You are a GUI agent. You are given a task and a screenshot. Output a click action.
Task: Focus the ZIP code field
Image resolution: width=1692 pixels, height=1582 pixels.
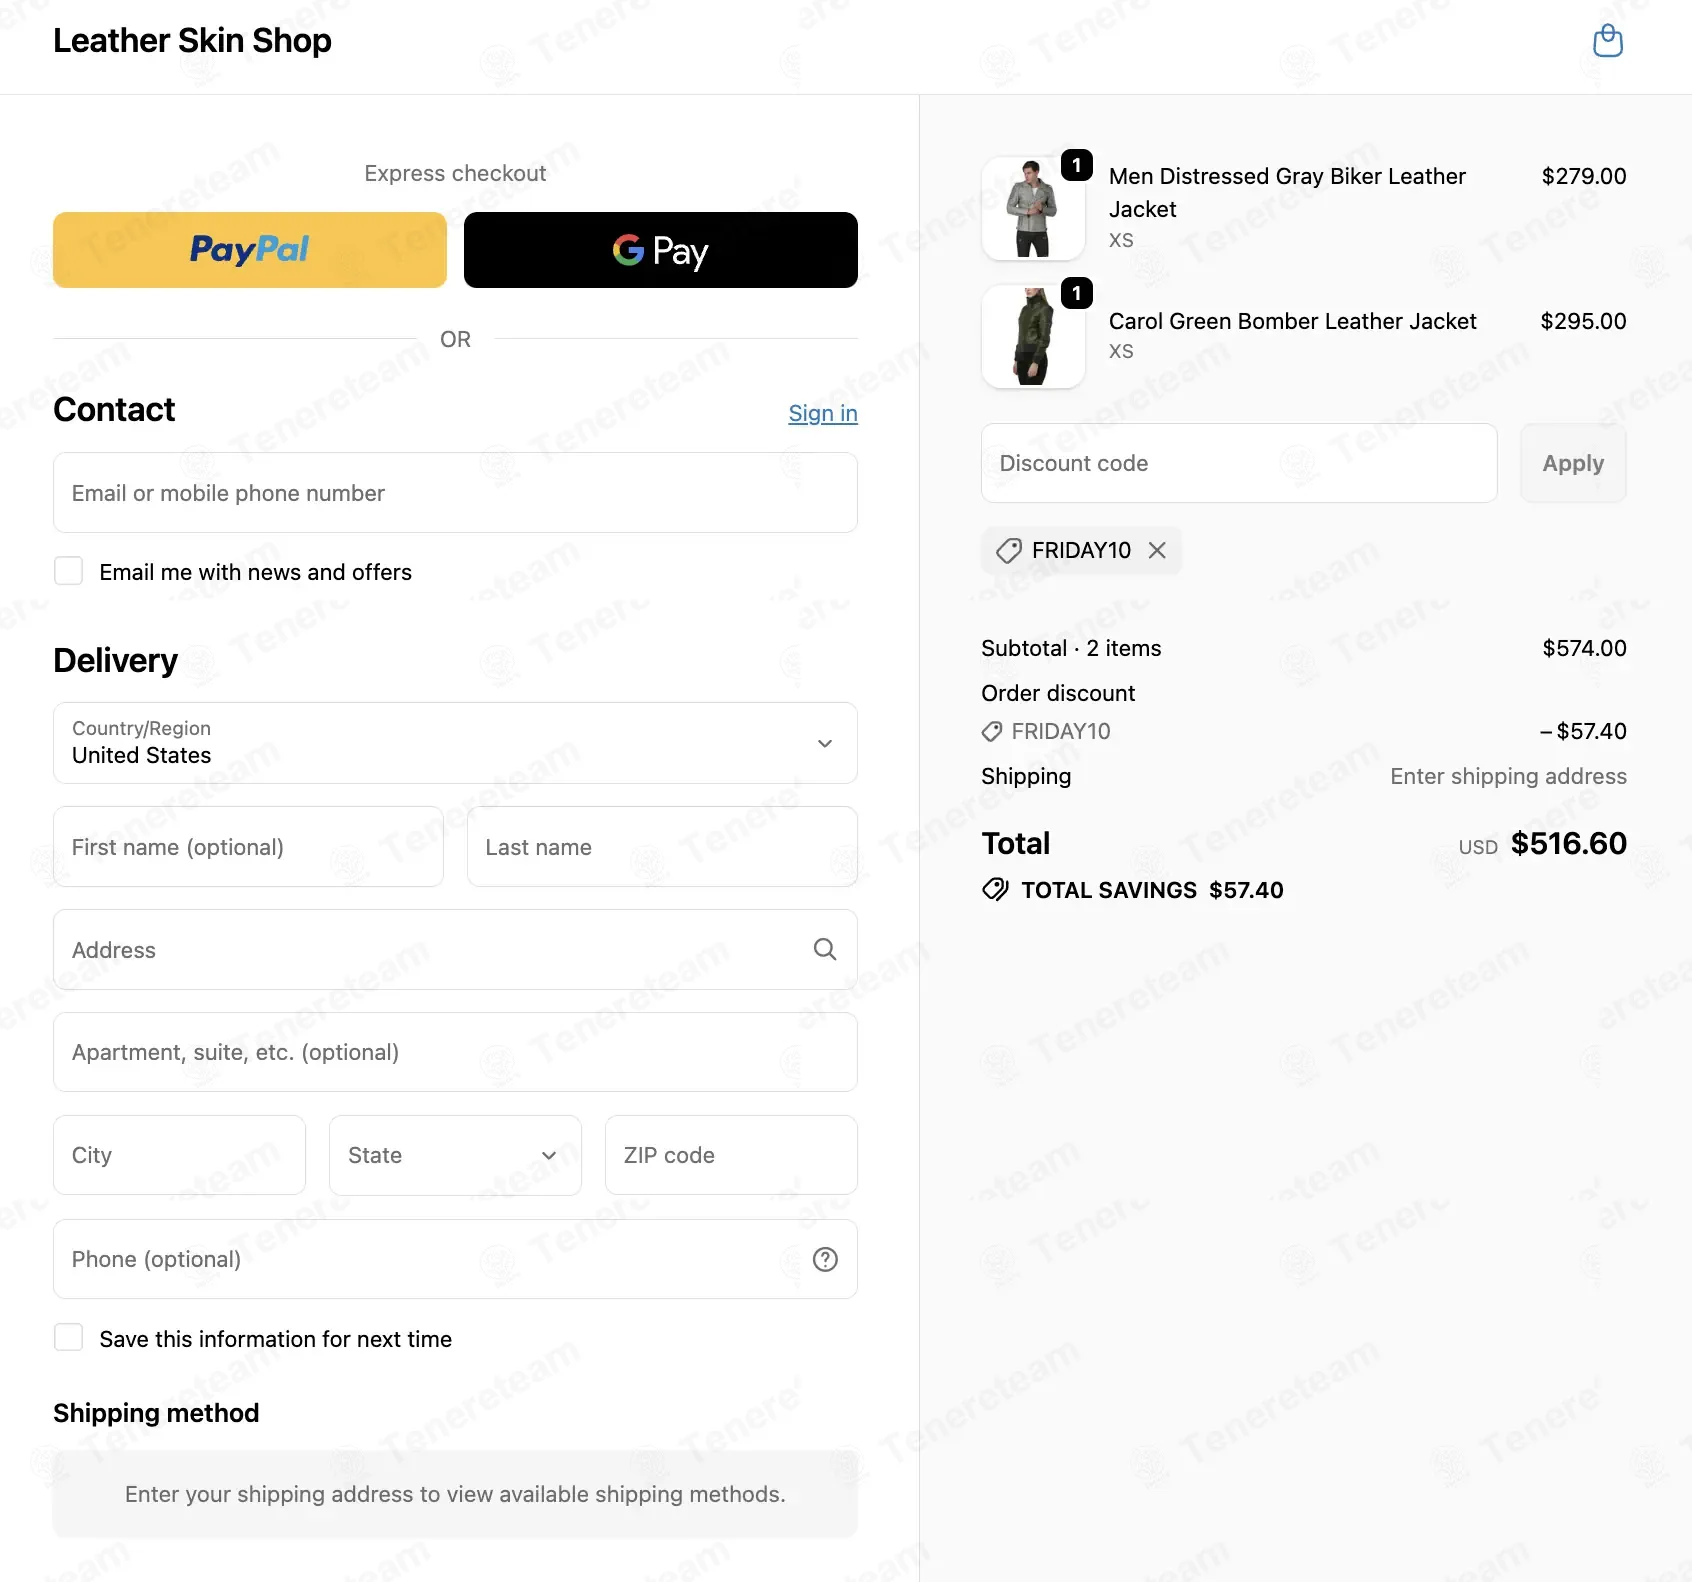731,1155
